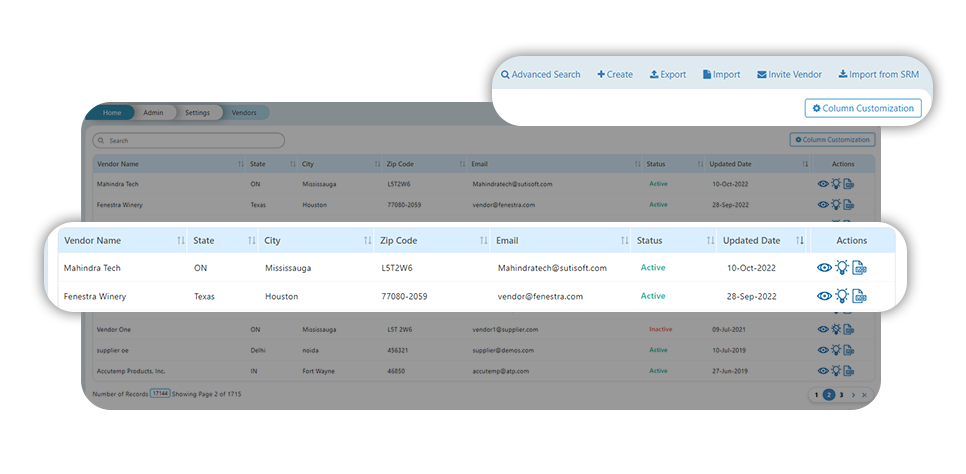Click the eye icon in enlarged Mahindra Tech row
The width and height of the screenshot is (966, 474).
[824, 268]
